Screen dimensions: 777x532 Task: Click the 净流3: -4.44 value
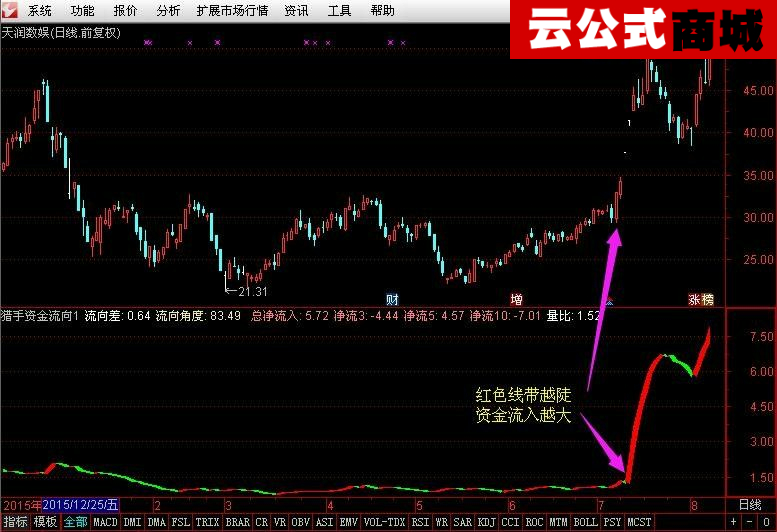[x=366, y=316]
